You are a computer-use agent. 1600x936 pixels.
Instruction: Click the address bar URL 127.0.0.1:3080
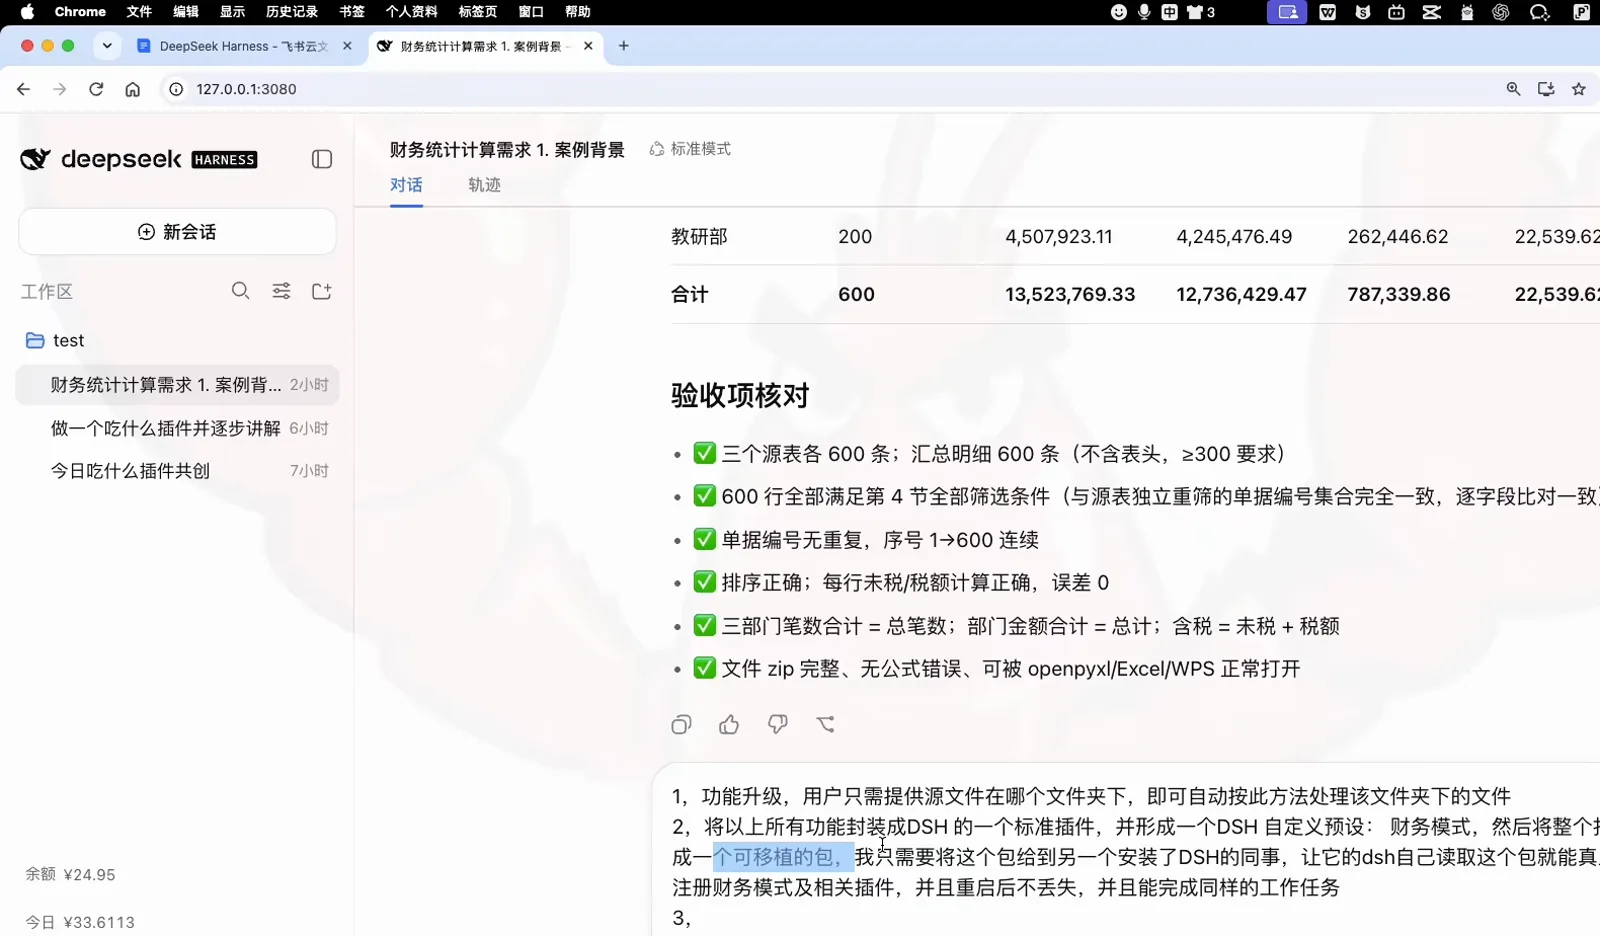point(246,89)
